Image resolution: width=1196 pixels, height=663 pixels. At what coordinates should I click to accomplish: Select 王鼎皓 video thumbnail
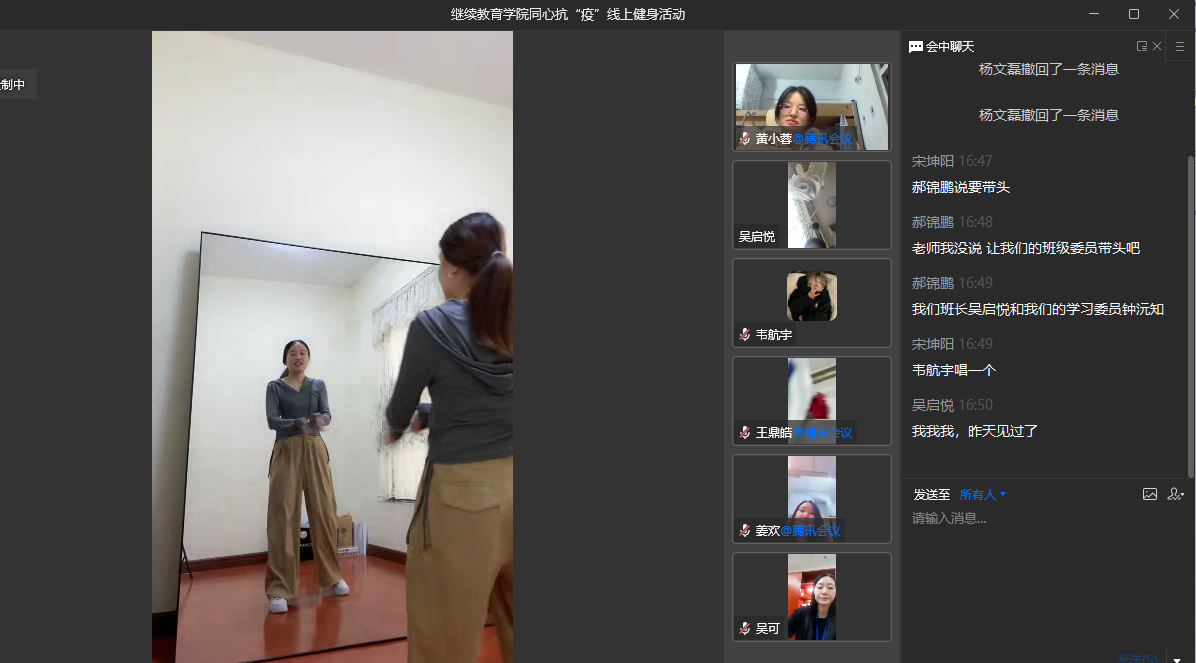point(811,400)
